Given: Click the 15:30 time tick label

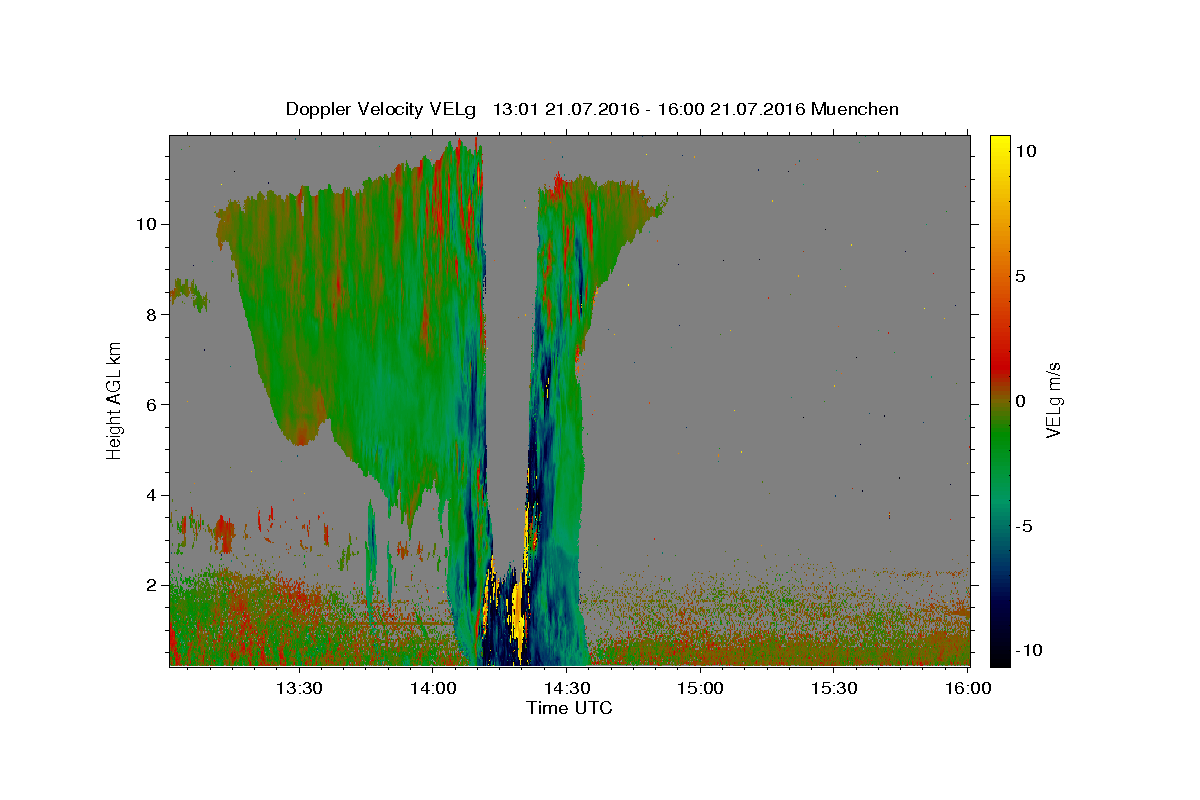Looking at the screenshot, I should click(834, 688).
